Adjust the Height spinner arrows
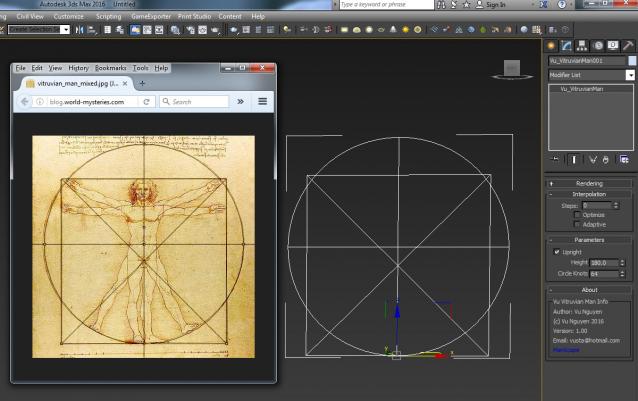This screenshot has width=638, height=401. point(622,263)
